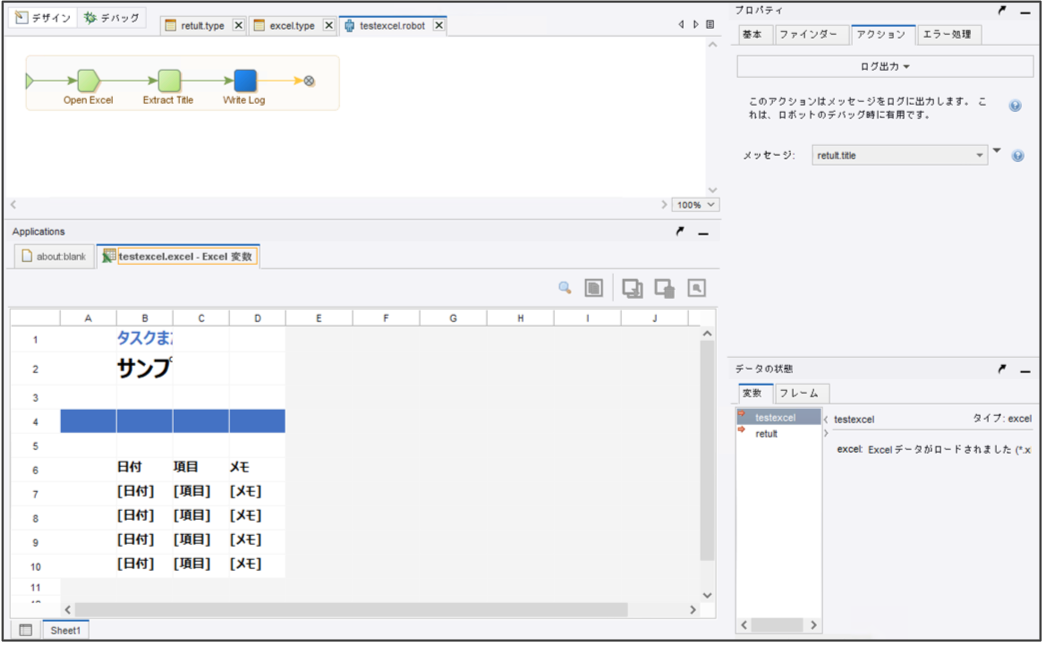This screenshot has width=1045, height=650.
Task: Click the window-with-hand toolbar icon
Action: [664, 288]
